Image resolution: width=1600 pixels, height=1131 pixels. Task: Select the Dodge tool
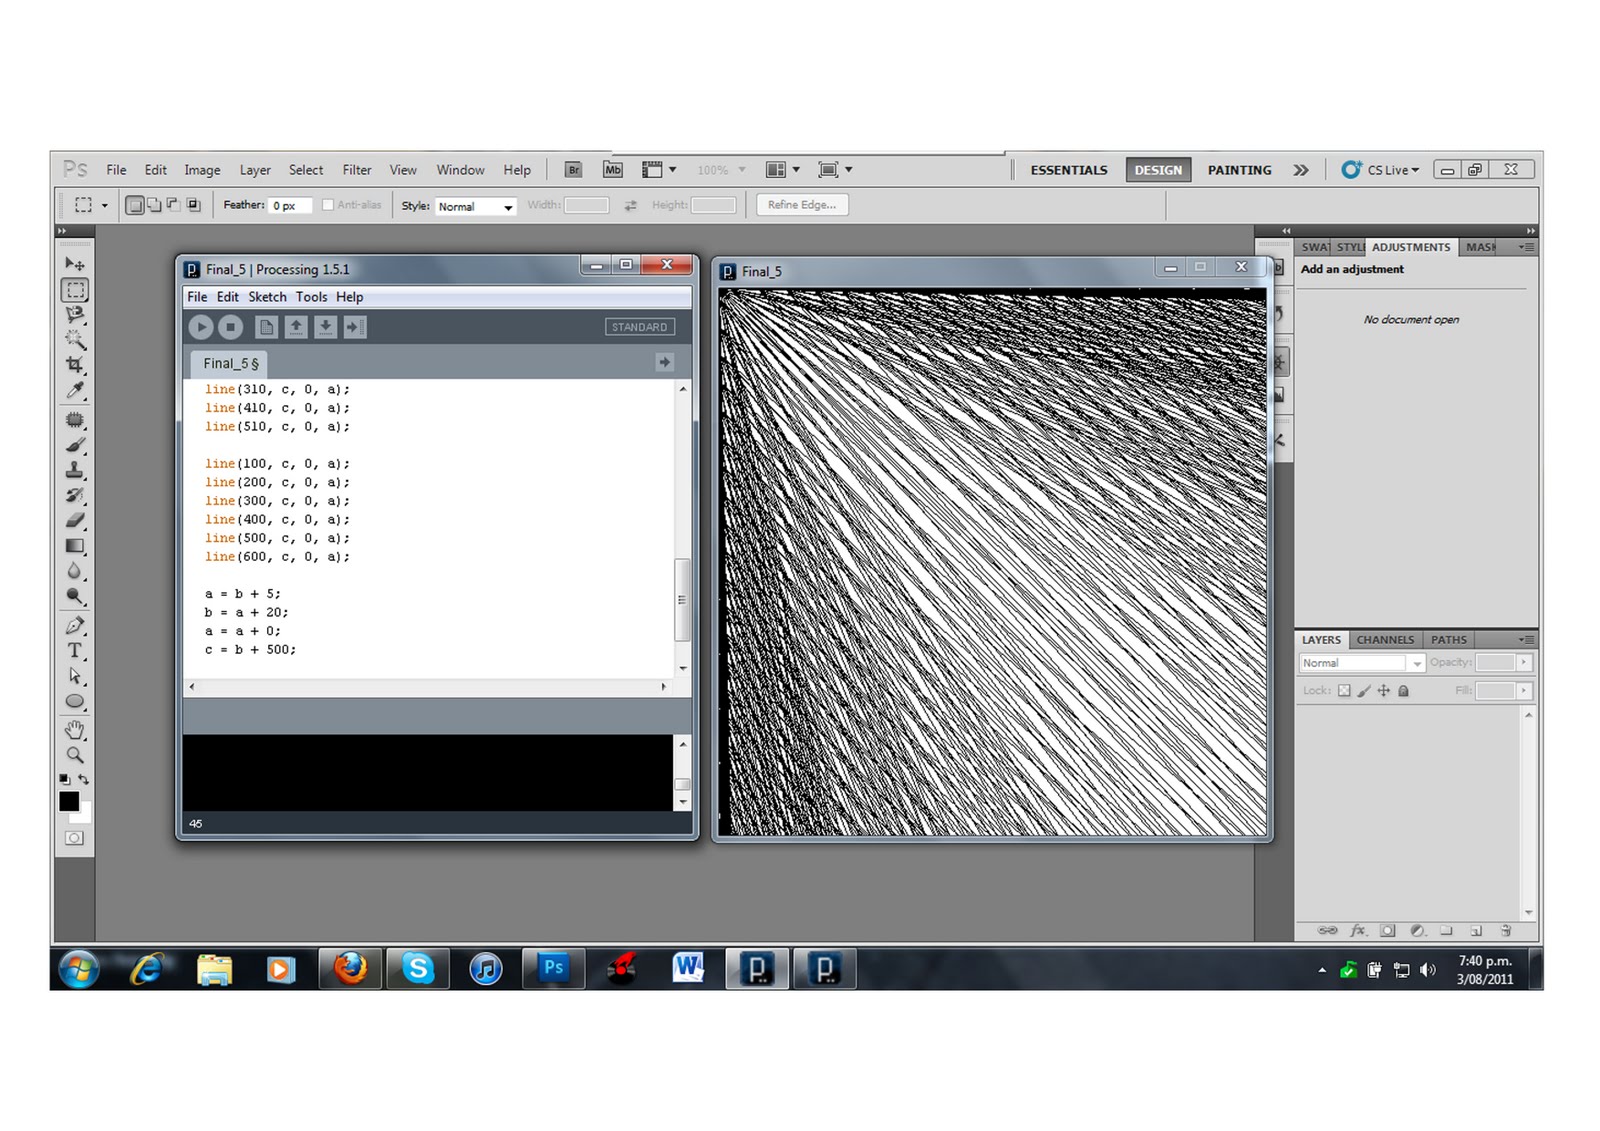point(75,596)
